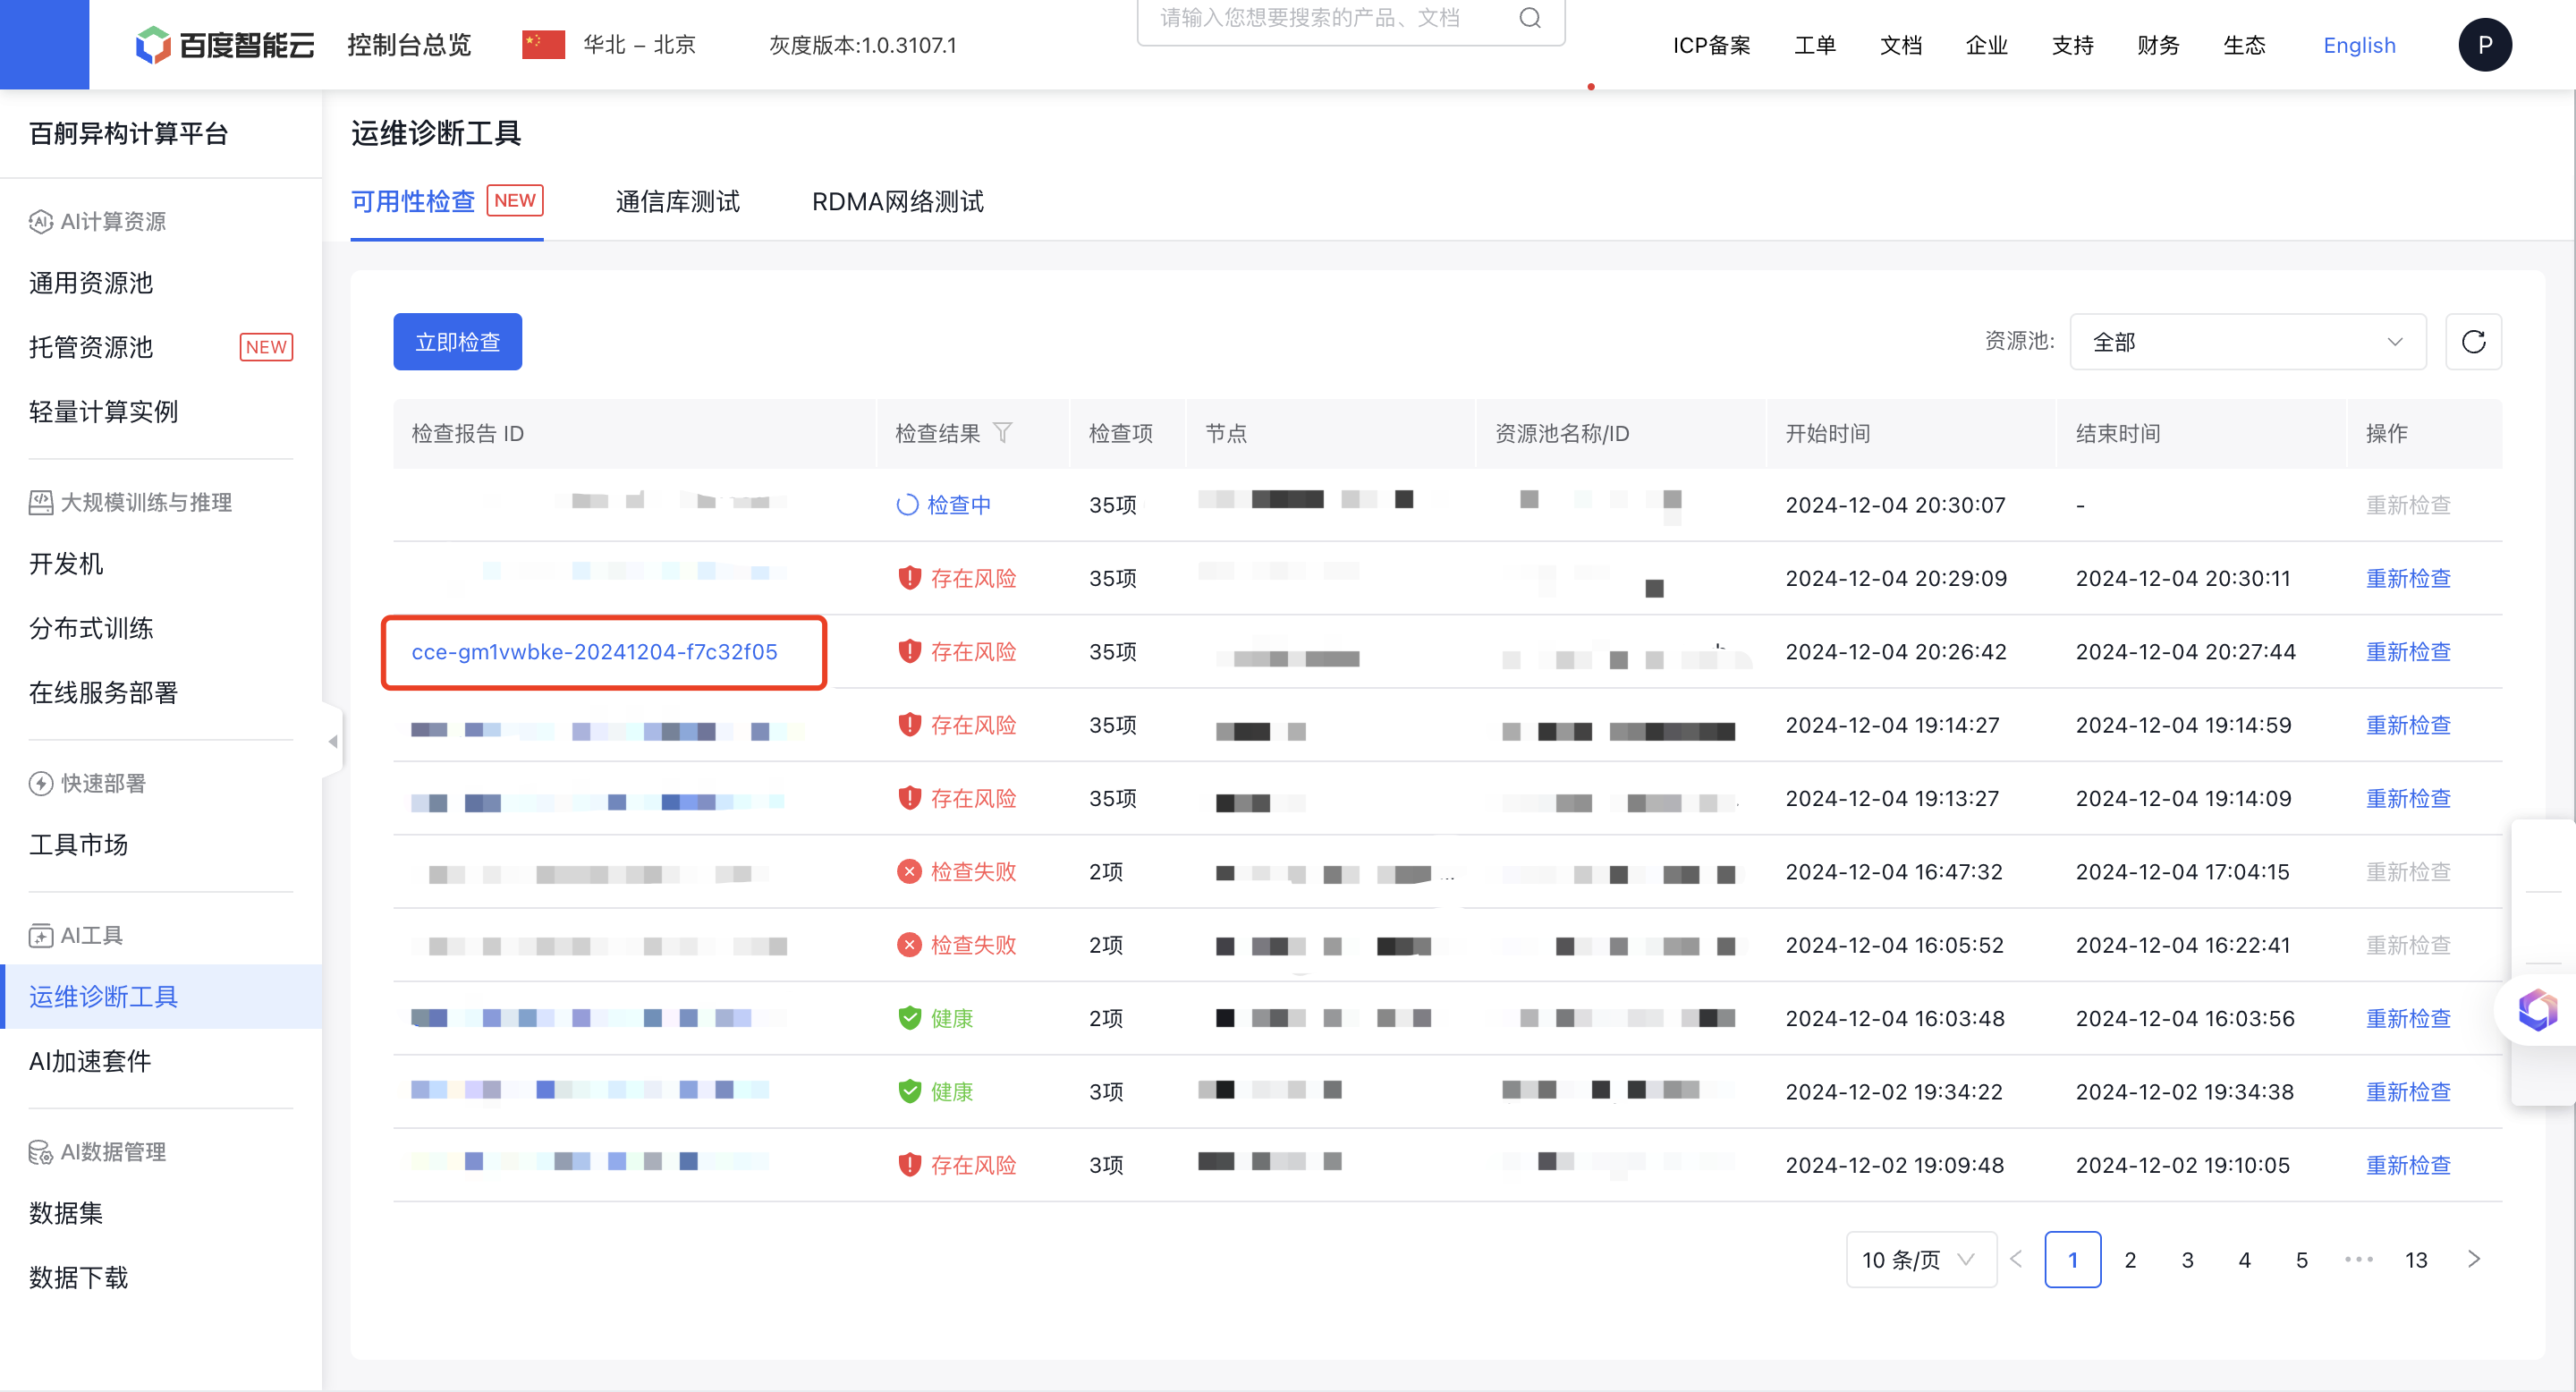Click the green 健康 shield icon in 16:03:48 row
Viewport: 2576px width, 1392px height.
[909, 1018]
